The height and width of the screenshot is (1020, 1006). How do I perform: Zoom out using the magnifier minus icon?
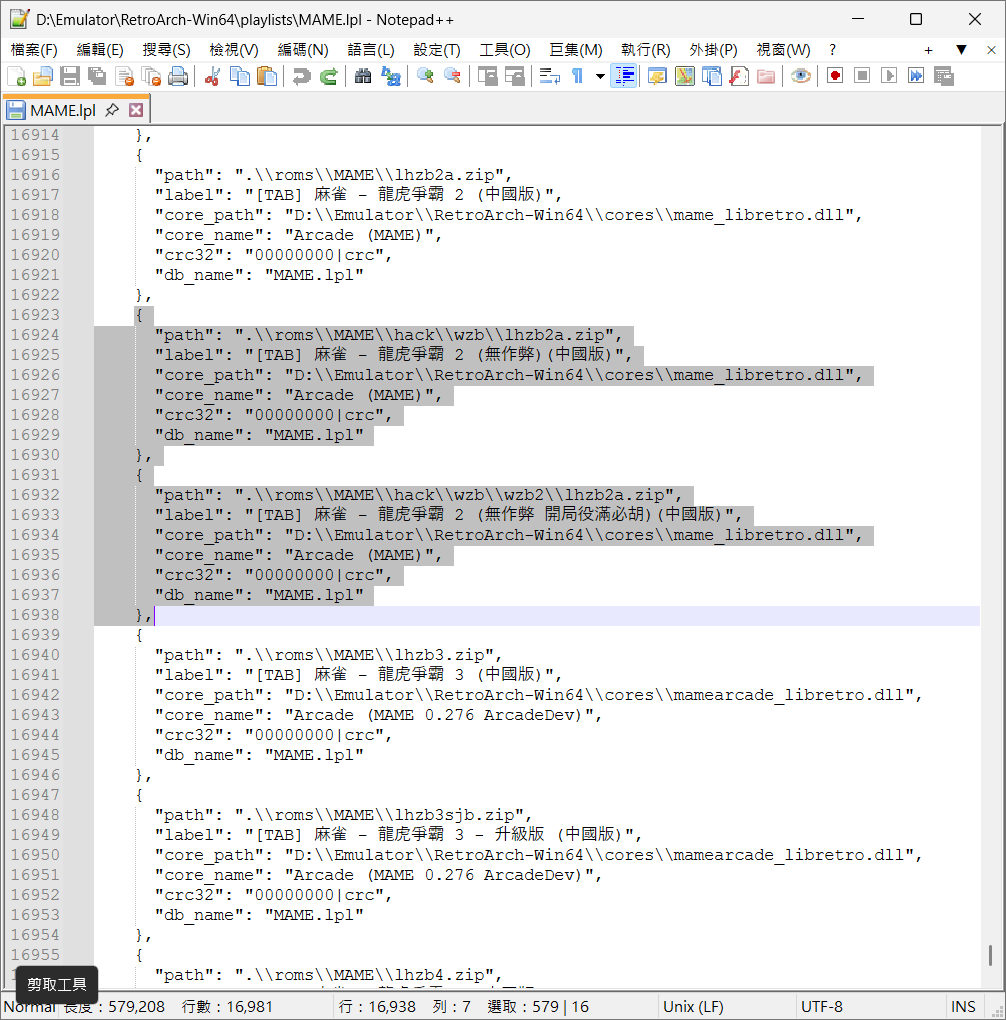pyautogui.click(x=452, y=76)
